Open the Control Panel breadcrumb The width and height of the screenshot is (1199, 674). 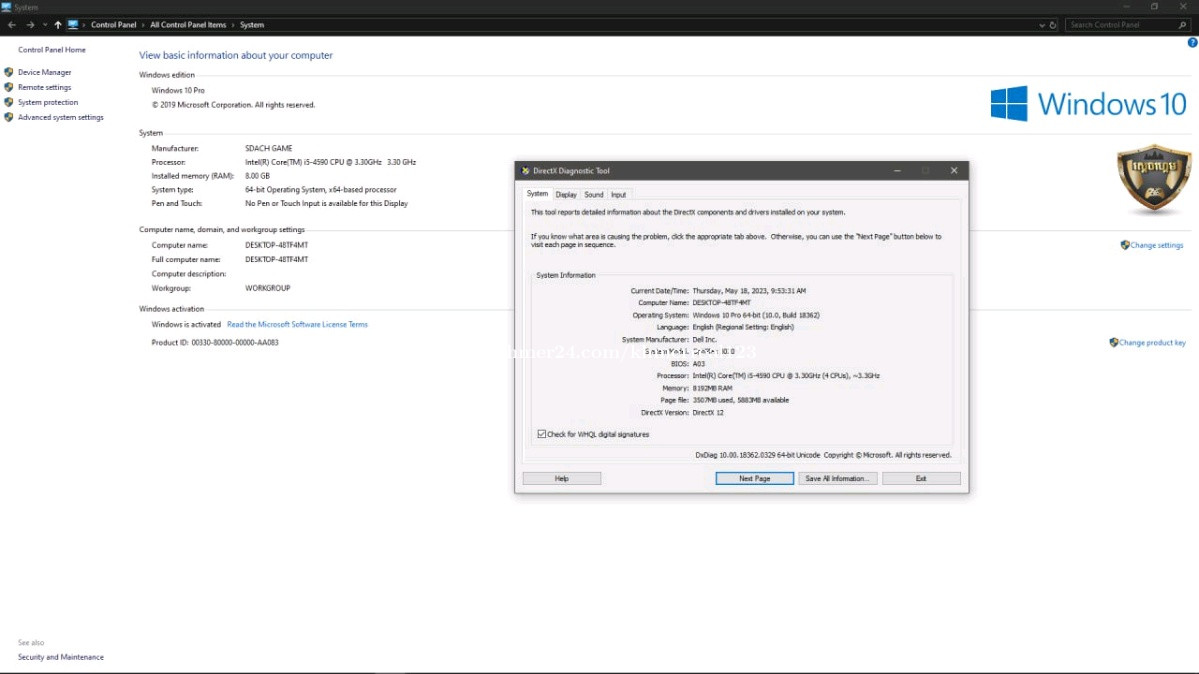click(x=113, y=24)
